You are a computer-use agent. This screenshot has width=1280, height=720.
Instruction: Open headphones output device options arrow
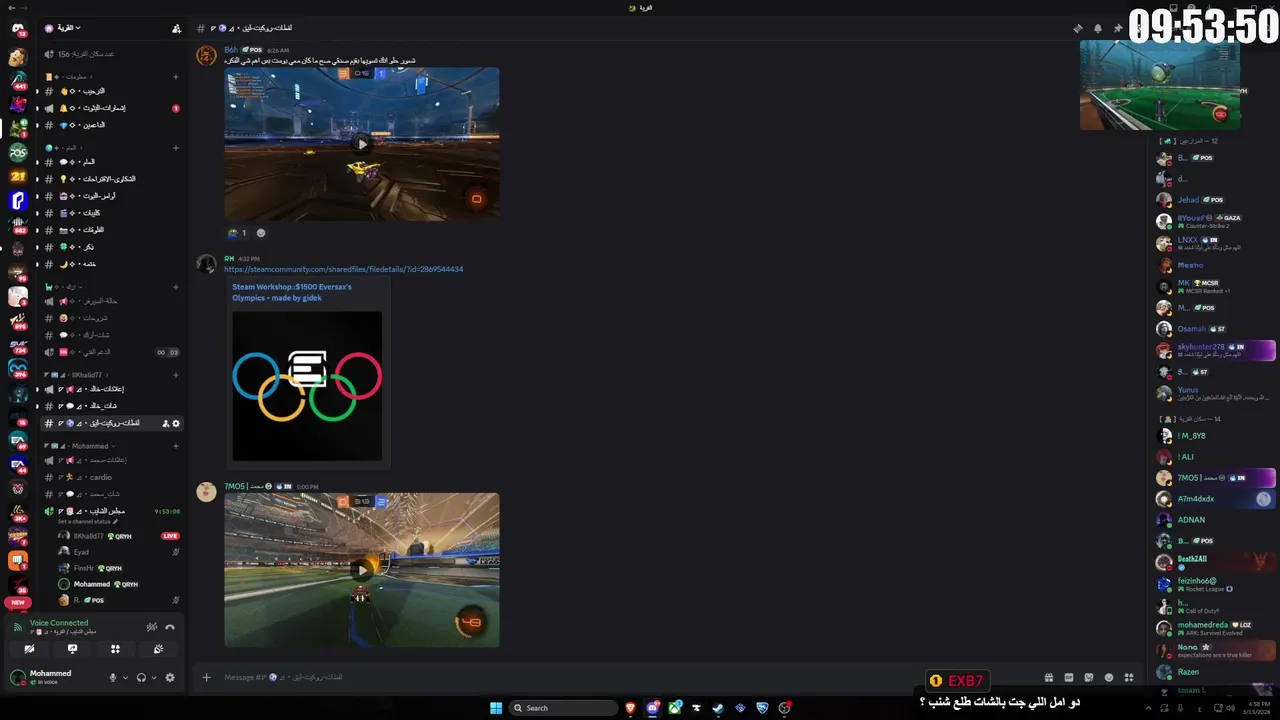click(x=154, y=678)
